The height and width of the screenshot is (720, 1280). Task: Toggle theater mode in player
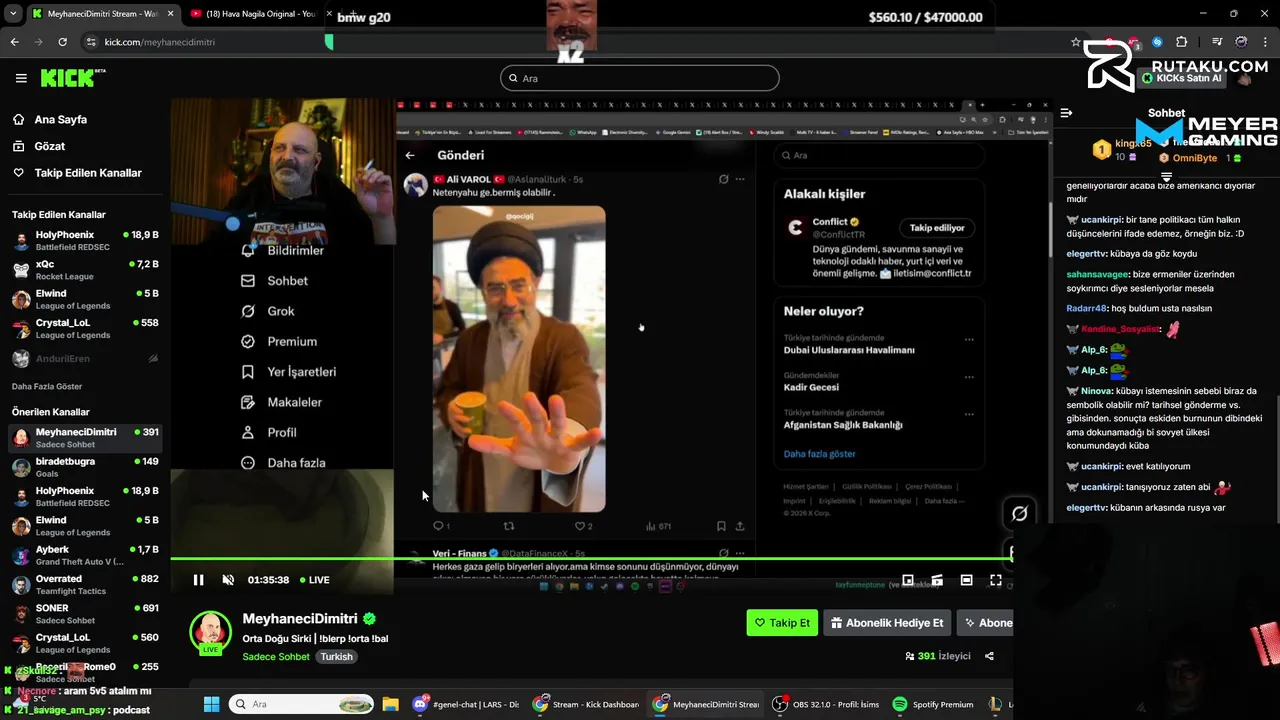966,580
